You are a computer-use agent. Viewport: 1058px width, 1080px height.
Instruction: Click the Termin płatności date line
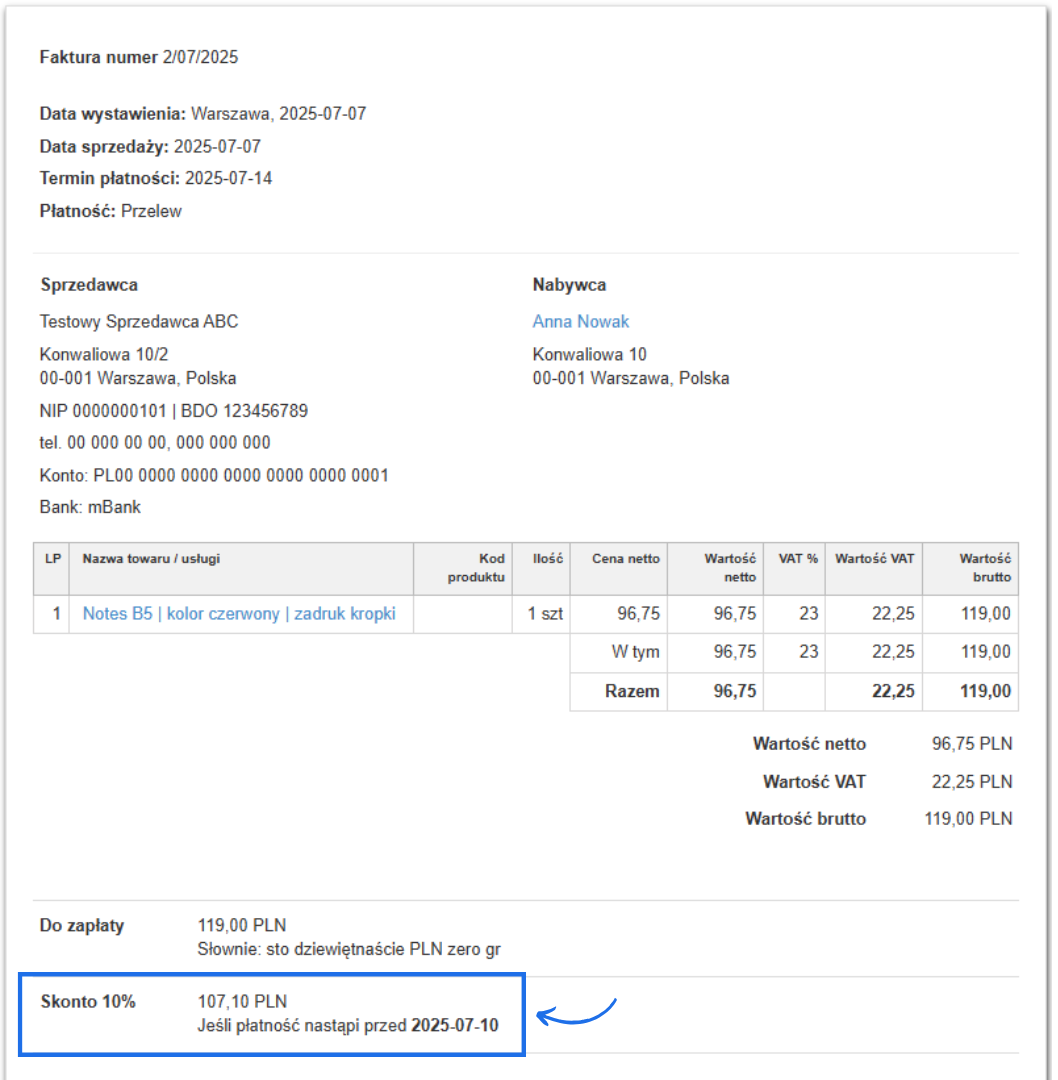[156, 179]
